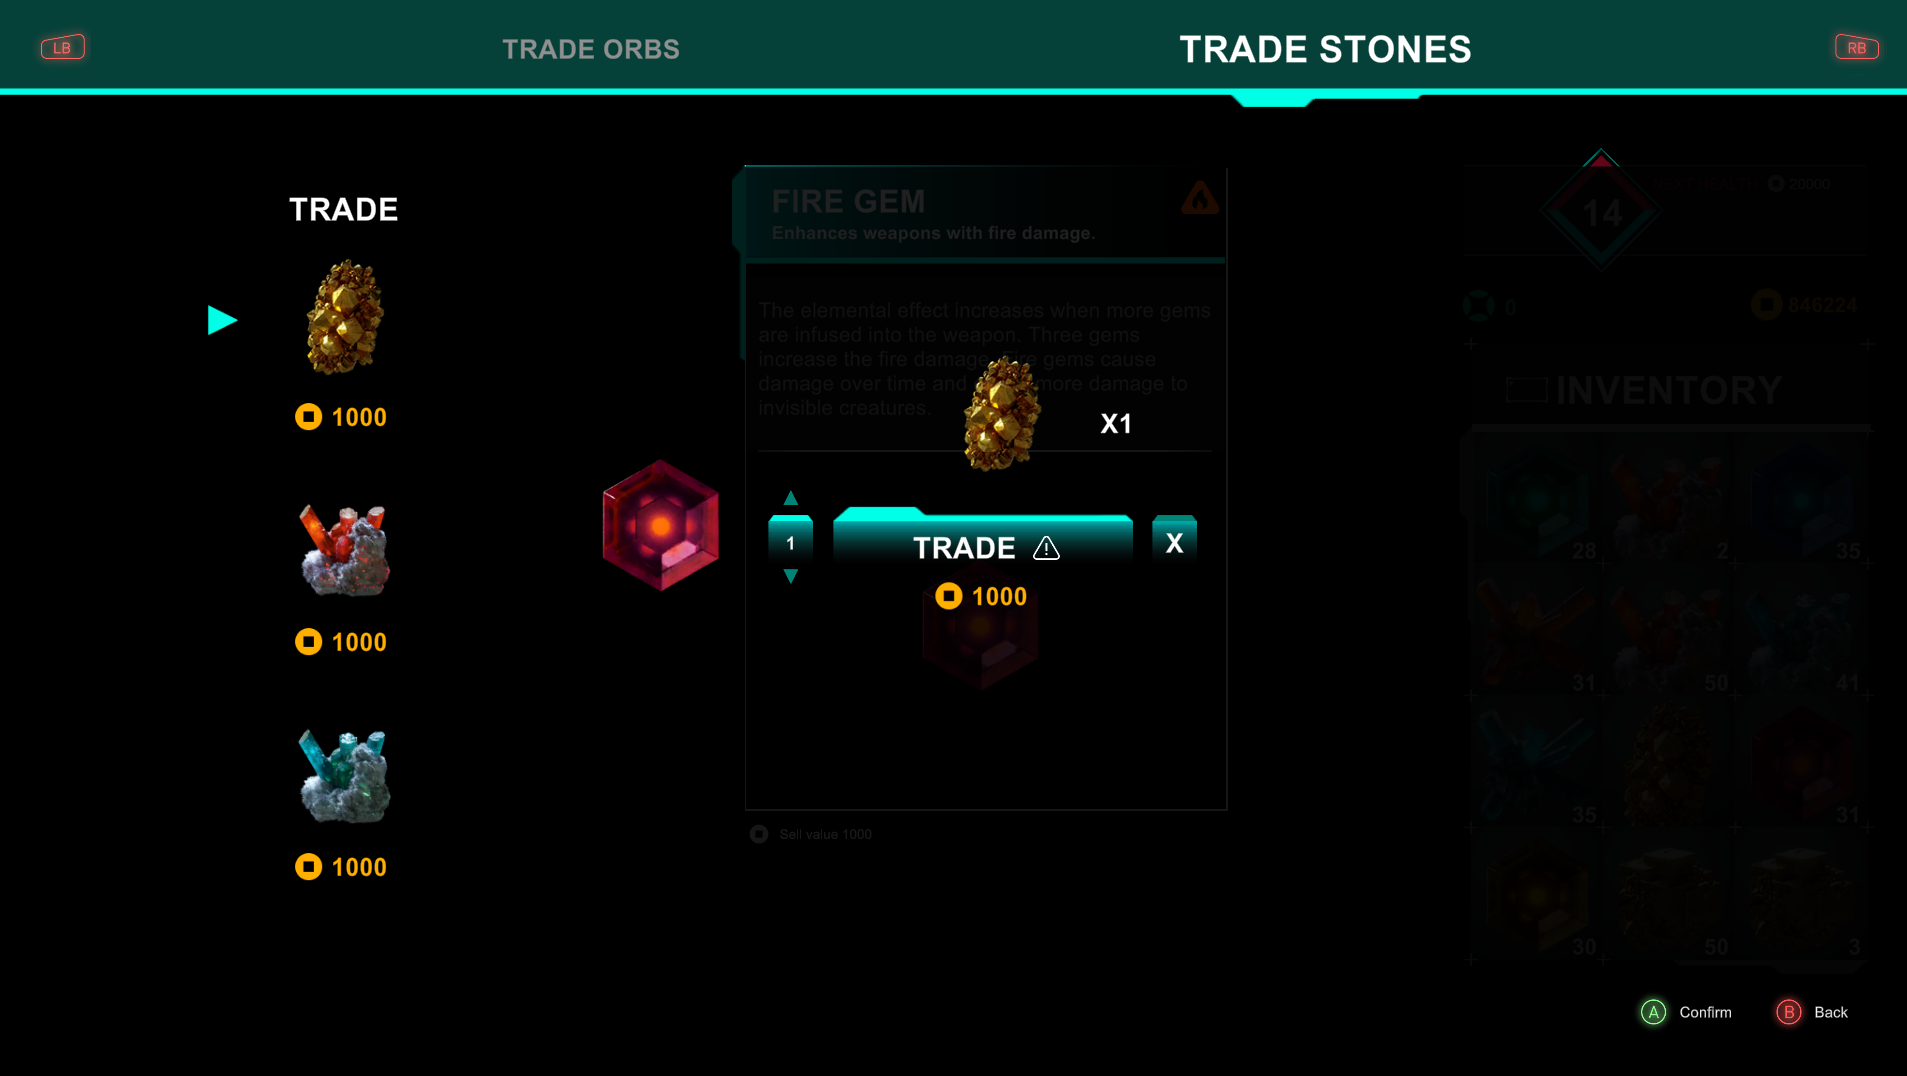
Task: Increase trade quantity with the up arrow
Action: (x=790, y=498)
